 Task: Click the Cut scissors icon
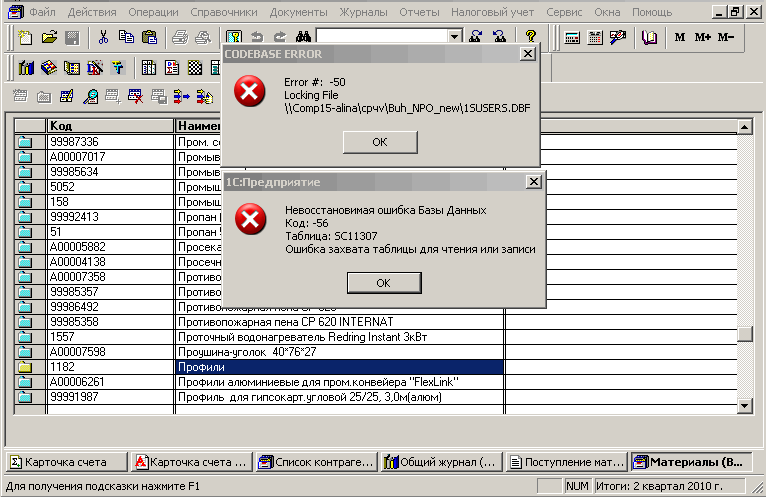pyautogui.click(x=103, y=38)
